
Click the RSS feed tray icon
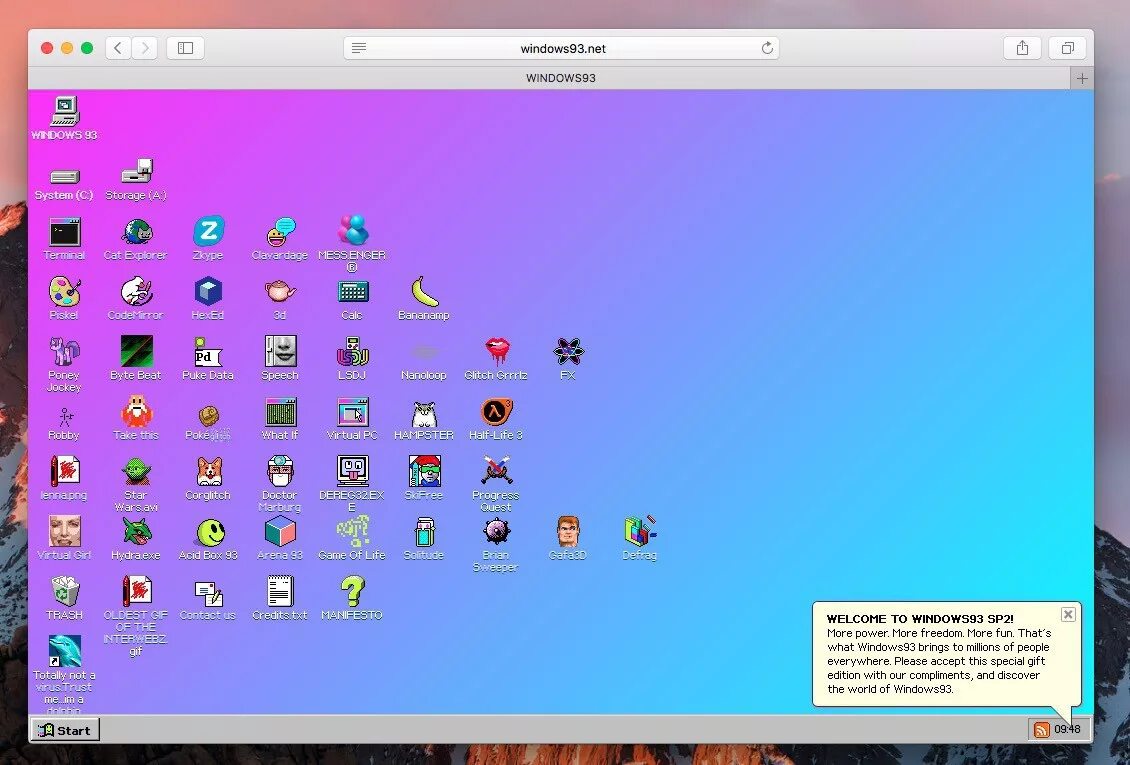tap(1041, 730)
